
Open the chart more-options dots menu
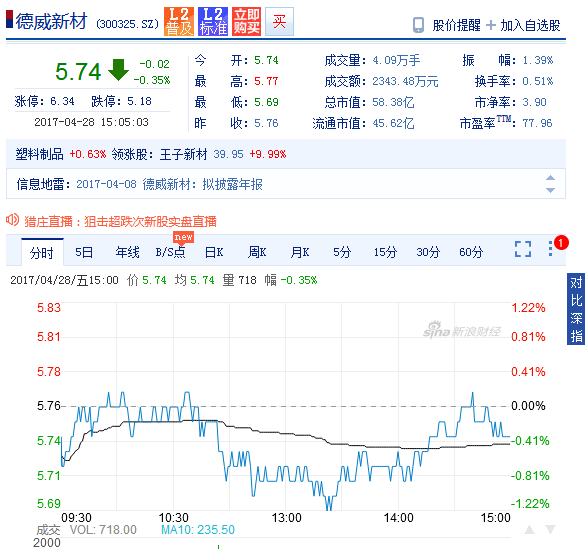(550, 249)
